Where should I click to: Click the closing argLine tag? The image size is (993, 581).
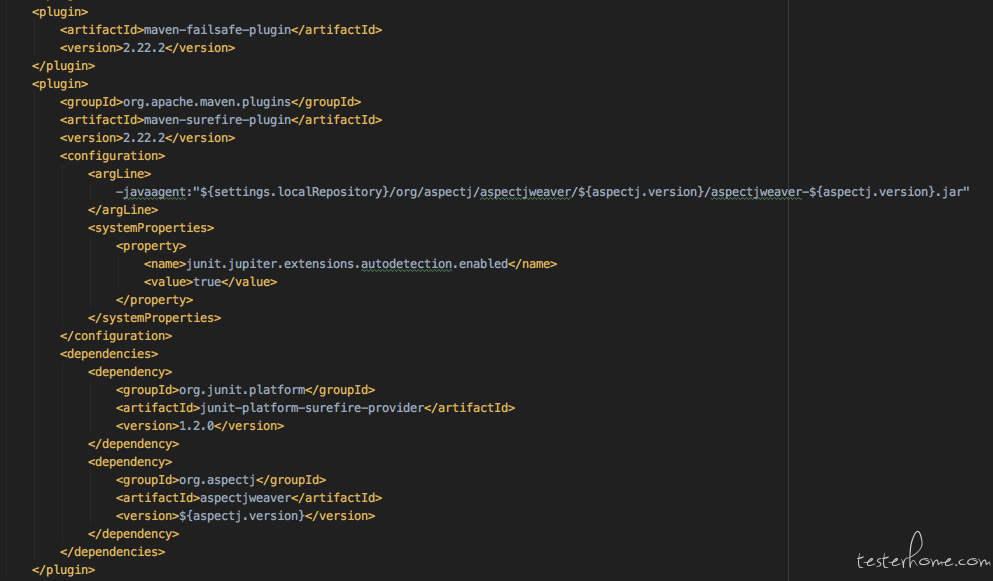coord(123,210)
